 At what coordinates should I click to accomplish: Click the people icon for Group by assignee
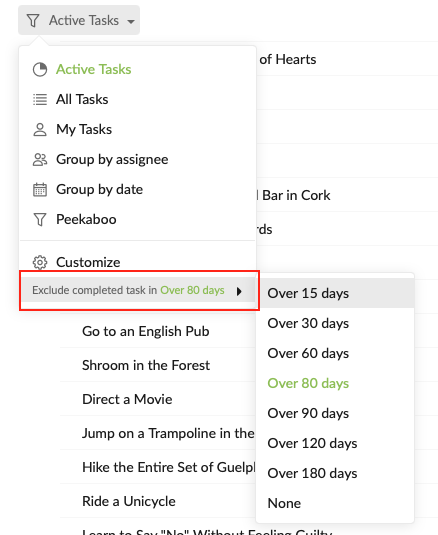(40, 159)
